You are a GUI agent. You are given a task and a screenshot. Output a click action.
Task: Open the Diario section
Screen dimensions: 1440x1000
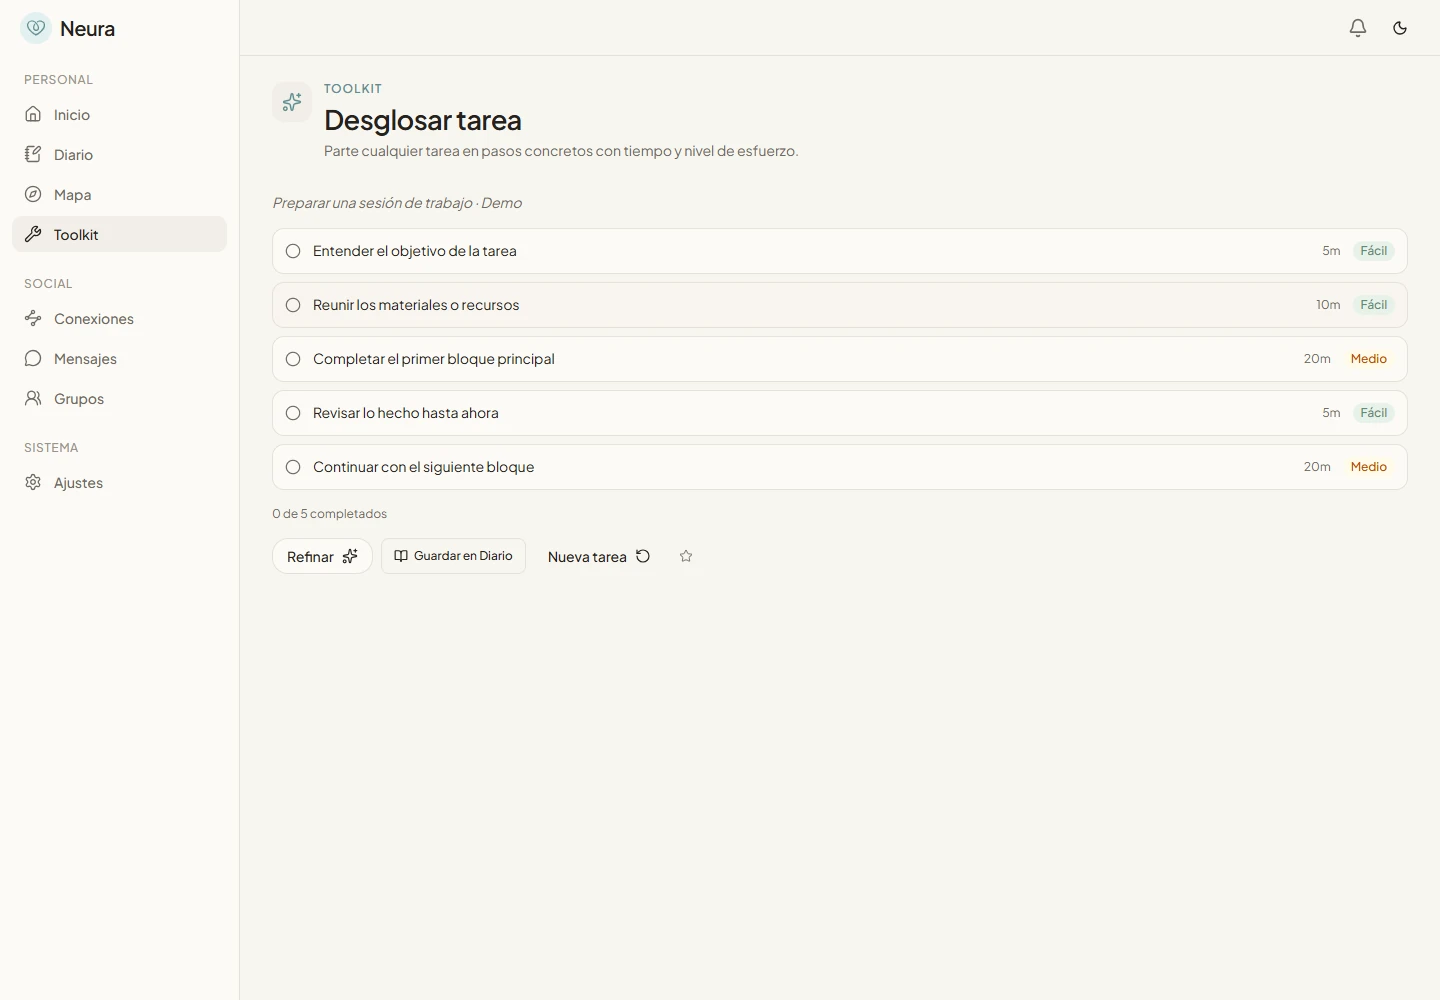120,154
